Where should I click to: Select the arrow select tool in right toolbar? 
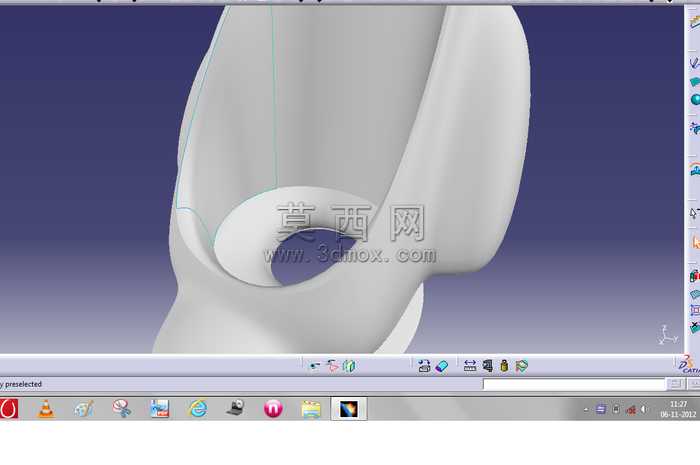tap(695, 213)
